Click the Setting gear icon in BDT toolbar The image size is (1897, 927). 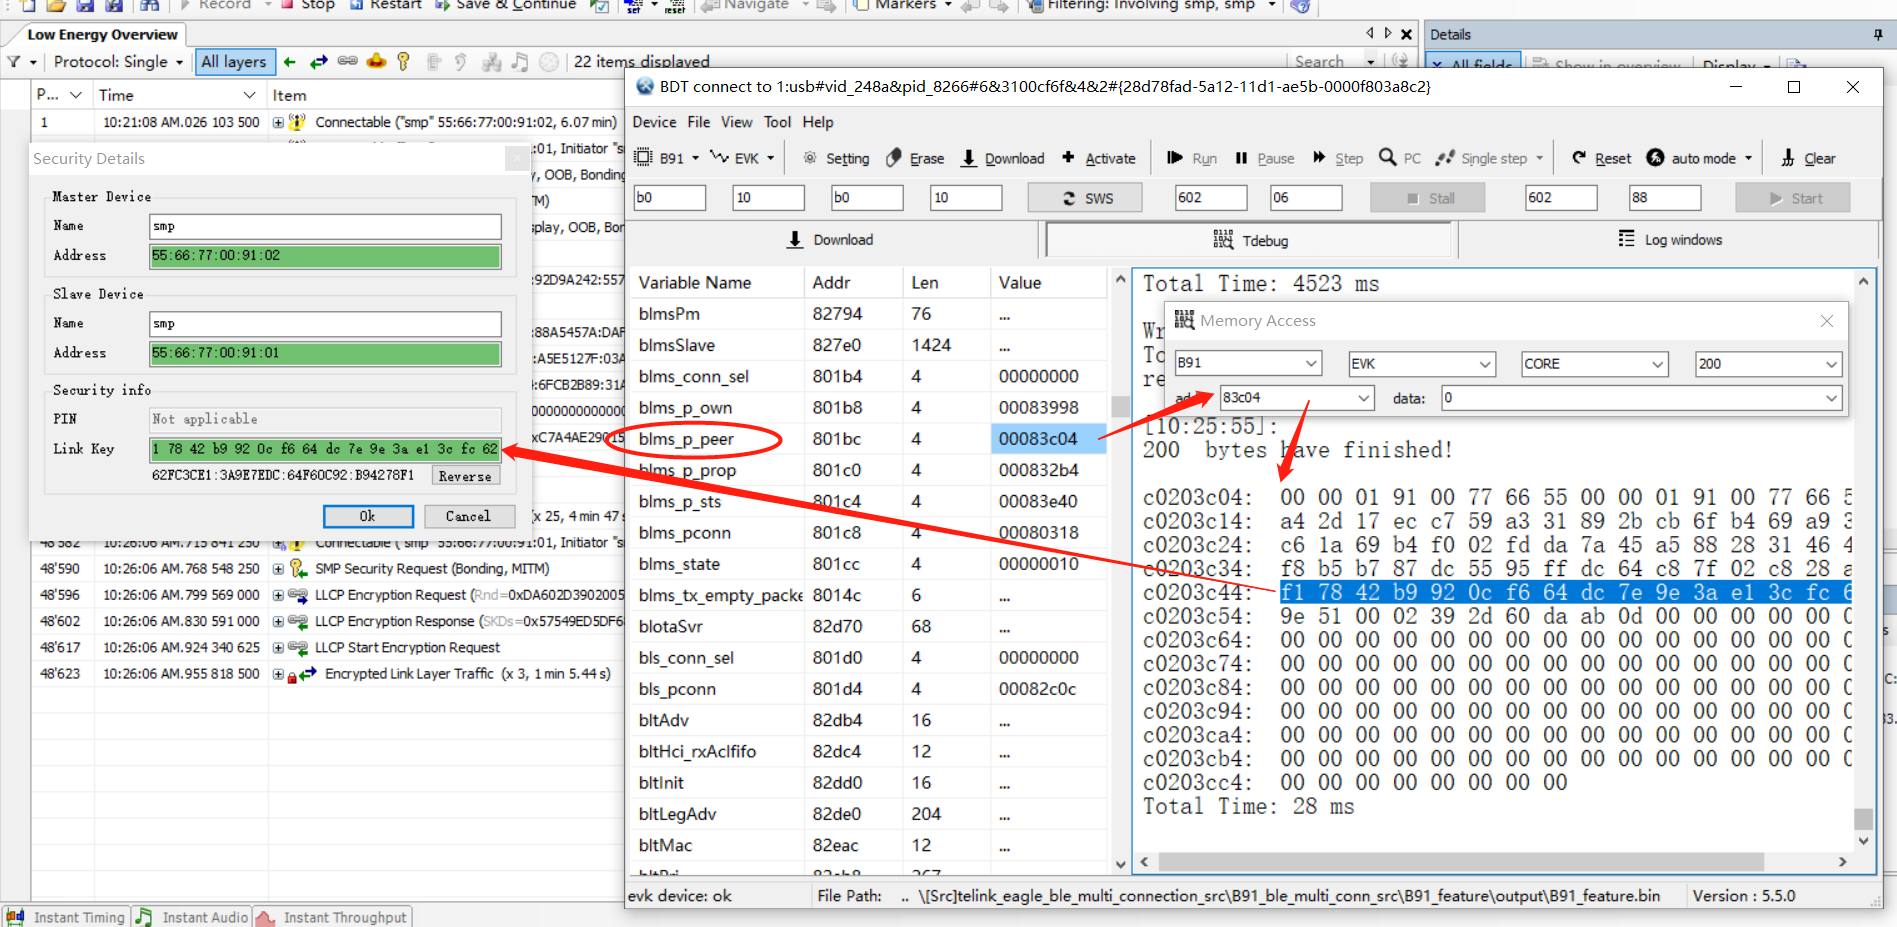[x=810, y=158]
